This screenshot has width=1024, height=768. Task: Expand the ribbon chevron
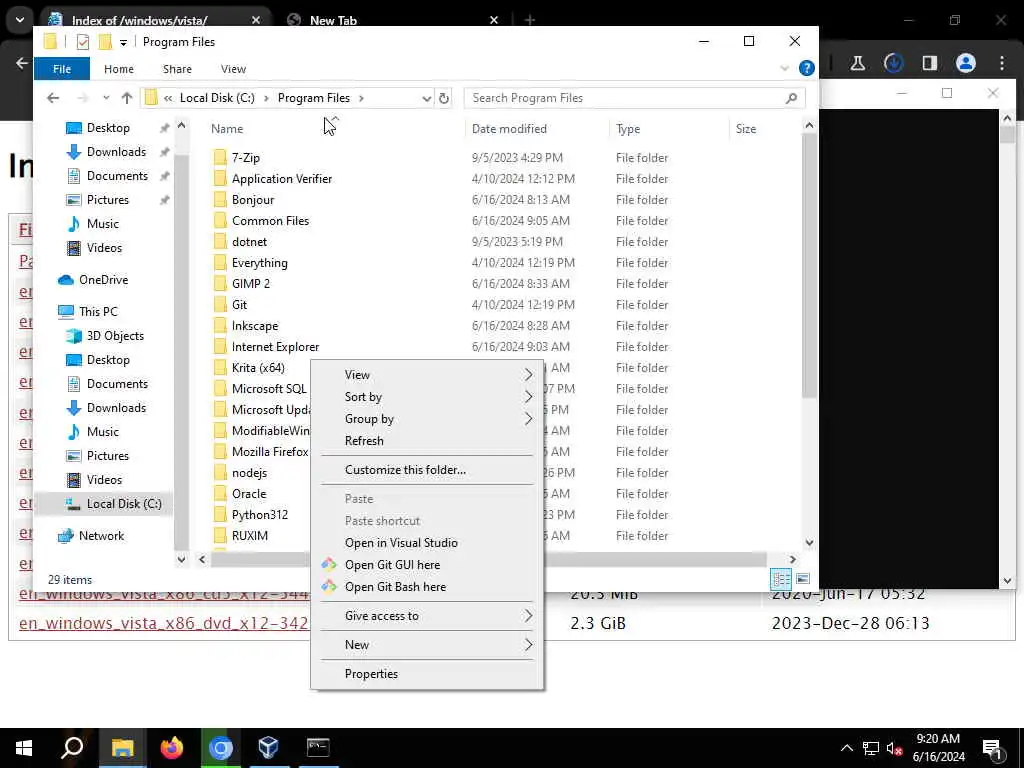tap(784, 69)
